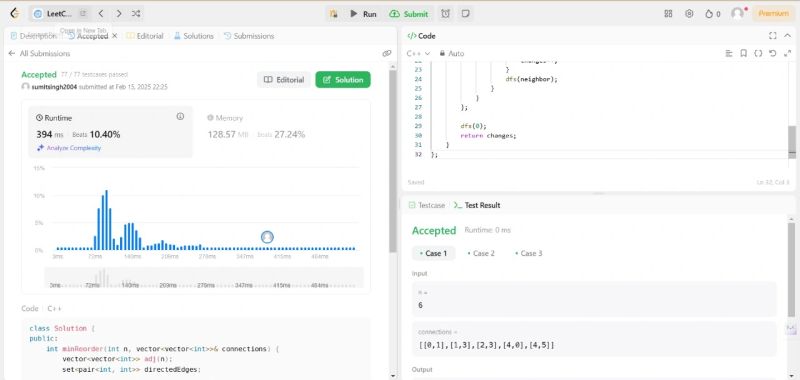800x380 pixels.
Task: Click the green Submit button
Action: click(x=409, y=14)
